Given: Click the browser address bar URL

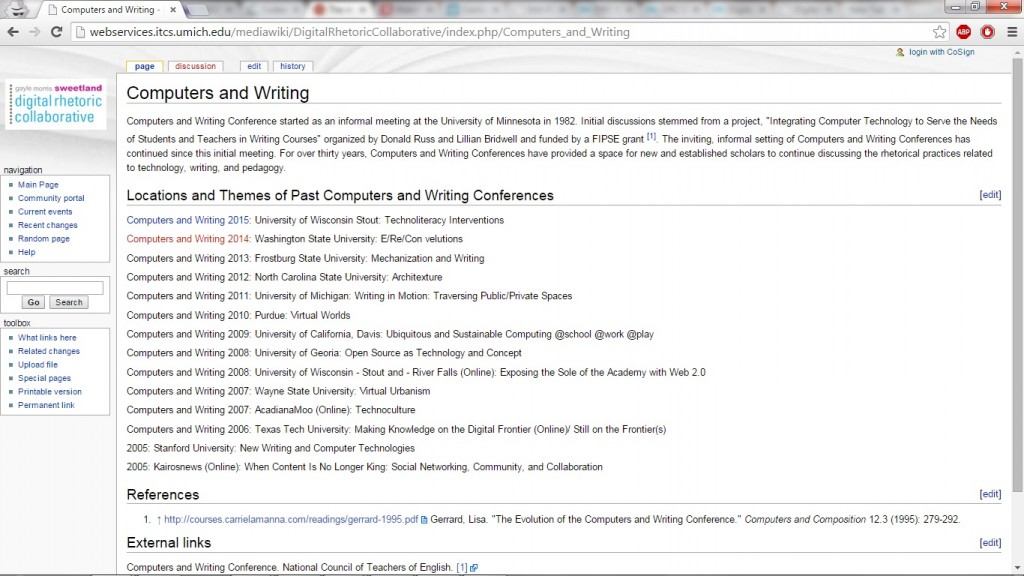Looking at the screenshot, I should (359, 32).
